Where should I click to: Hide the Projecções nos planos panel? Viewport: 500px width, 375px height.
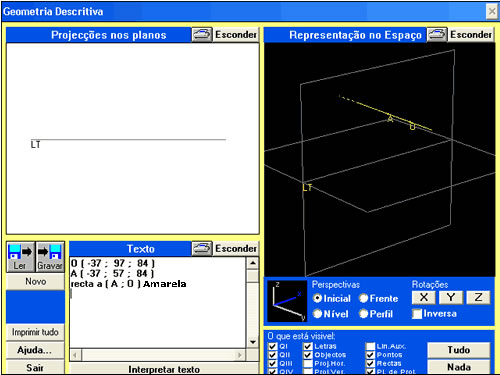click(x=236, y=35)
